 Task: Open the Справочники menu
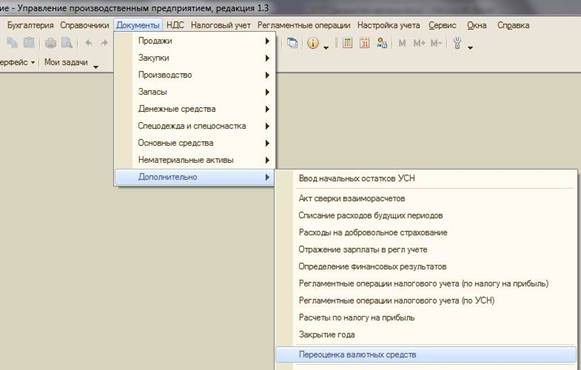(x=84, y=26)
